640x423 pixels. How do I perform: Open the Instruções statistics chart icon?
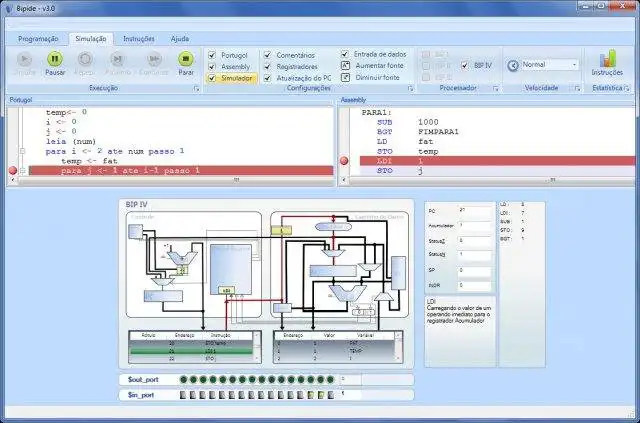(608, 58)
